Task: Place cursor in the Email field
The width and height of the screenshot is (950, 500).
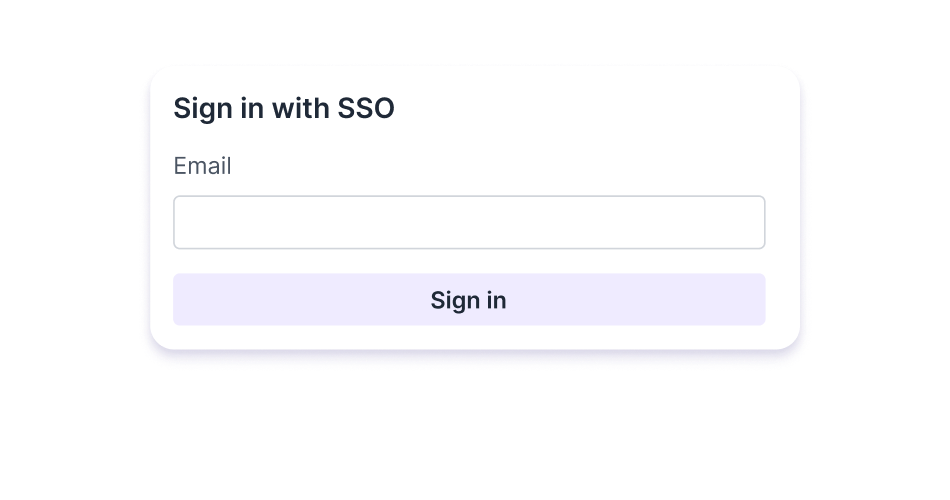Action: point(469,222)
